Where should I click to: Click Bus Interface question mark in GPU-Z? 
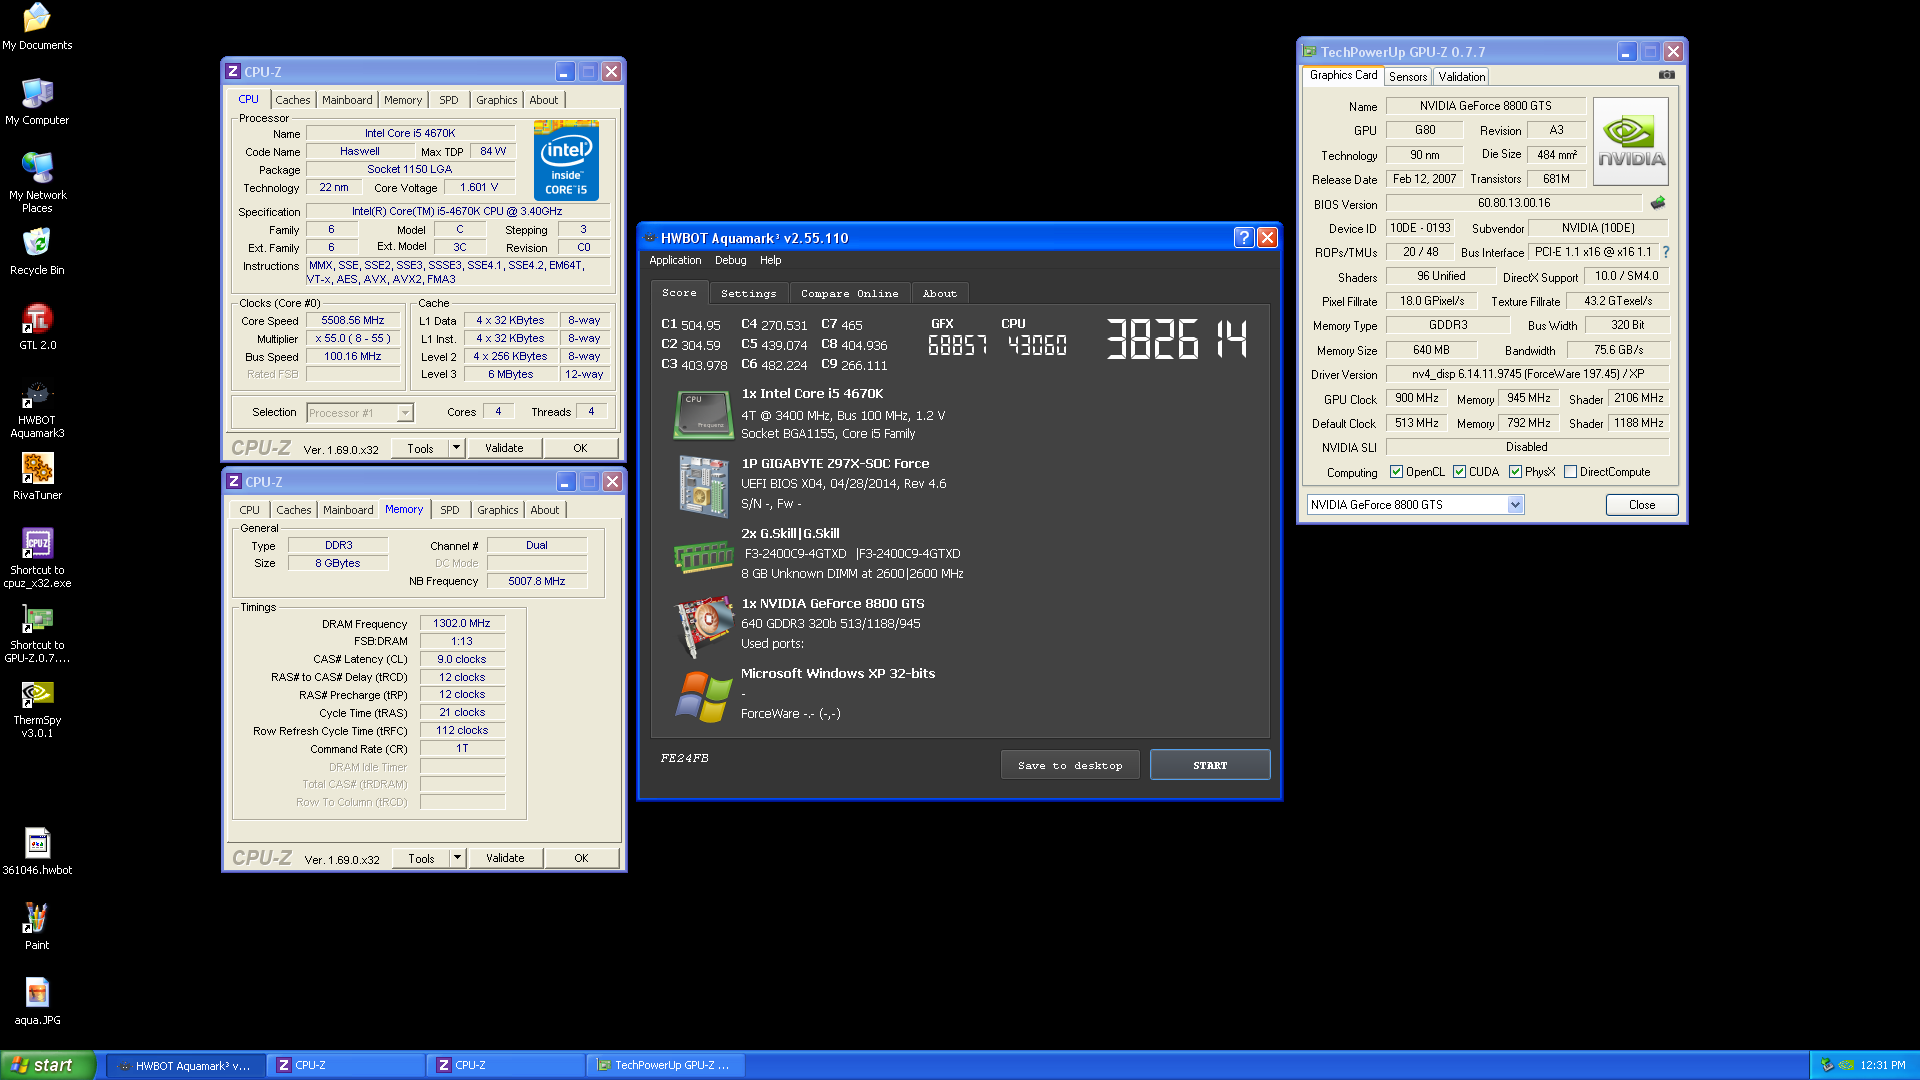[x=1666, y=252]
